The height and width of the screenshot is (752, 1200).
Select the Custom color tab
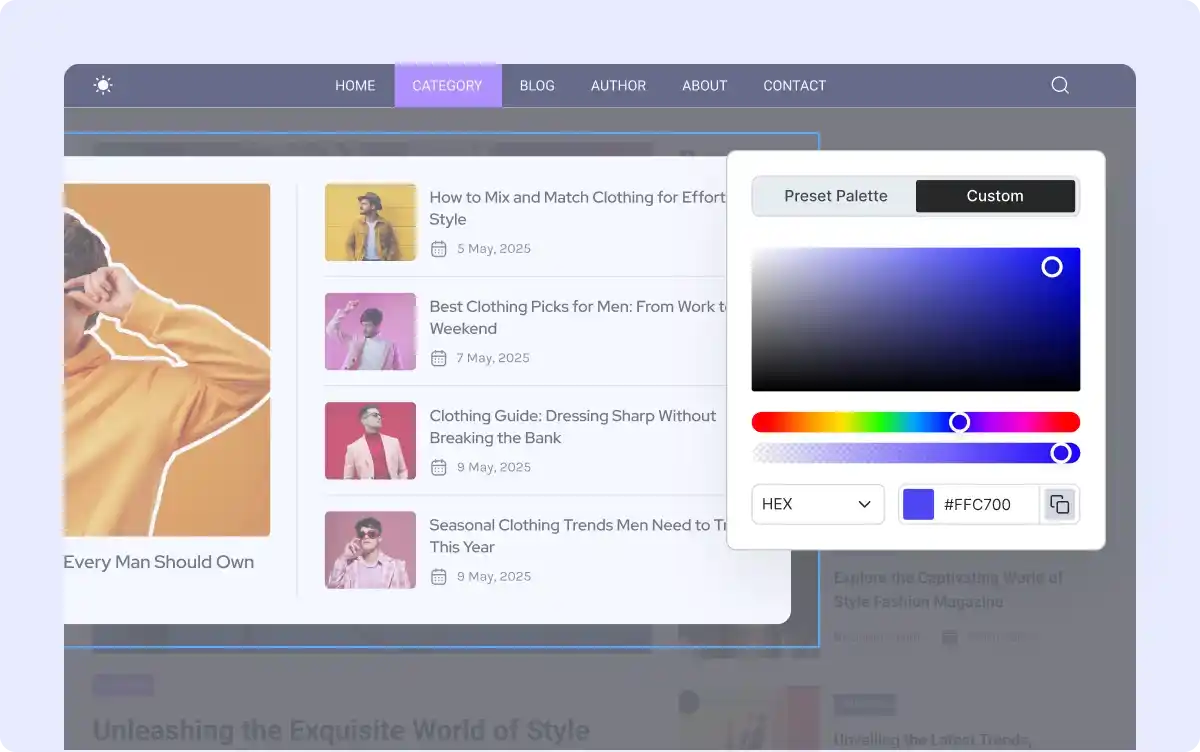coord(995,196)
